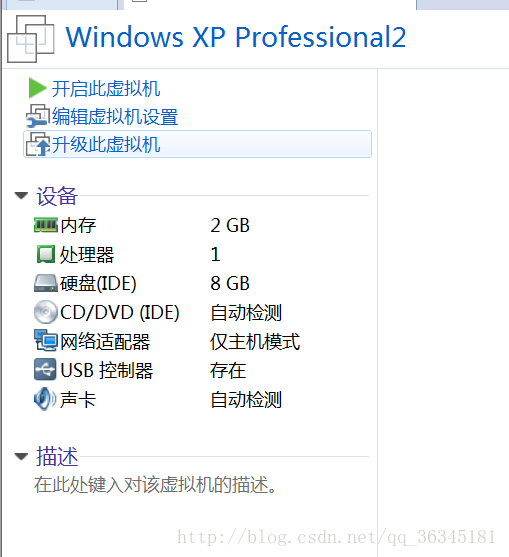
Task: Click the 2 GB memory value
Action: coord(230,225)
